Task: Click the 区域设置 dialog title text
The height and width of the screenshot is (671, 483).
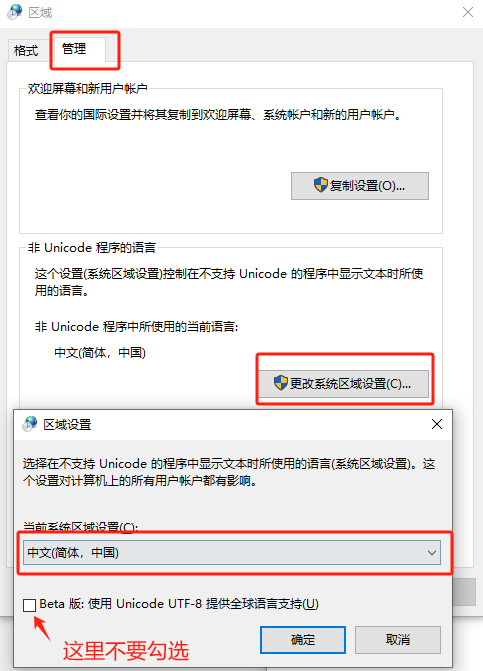Action: coord(67,425)
